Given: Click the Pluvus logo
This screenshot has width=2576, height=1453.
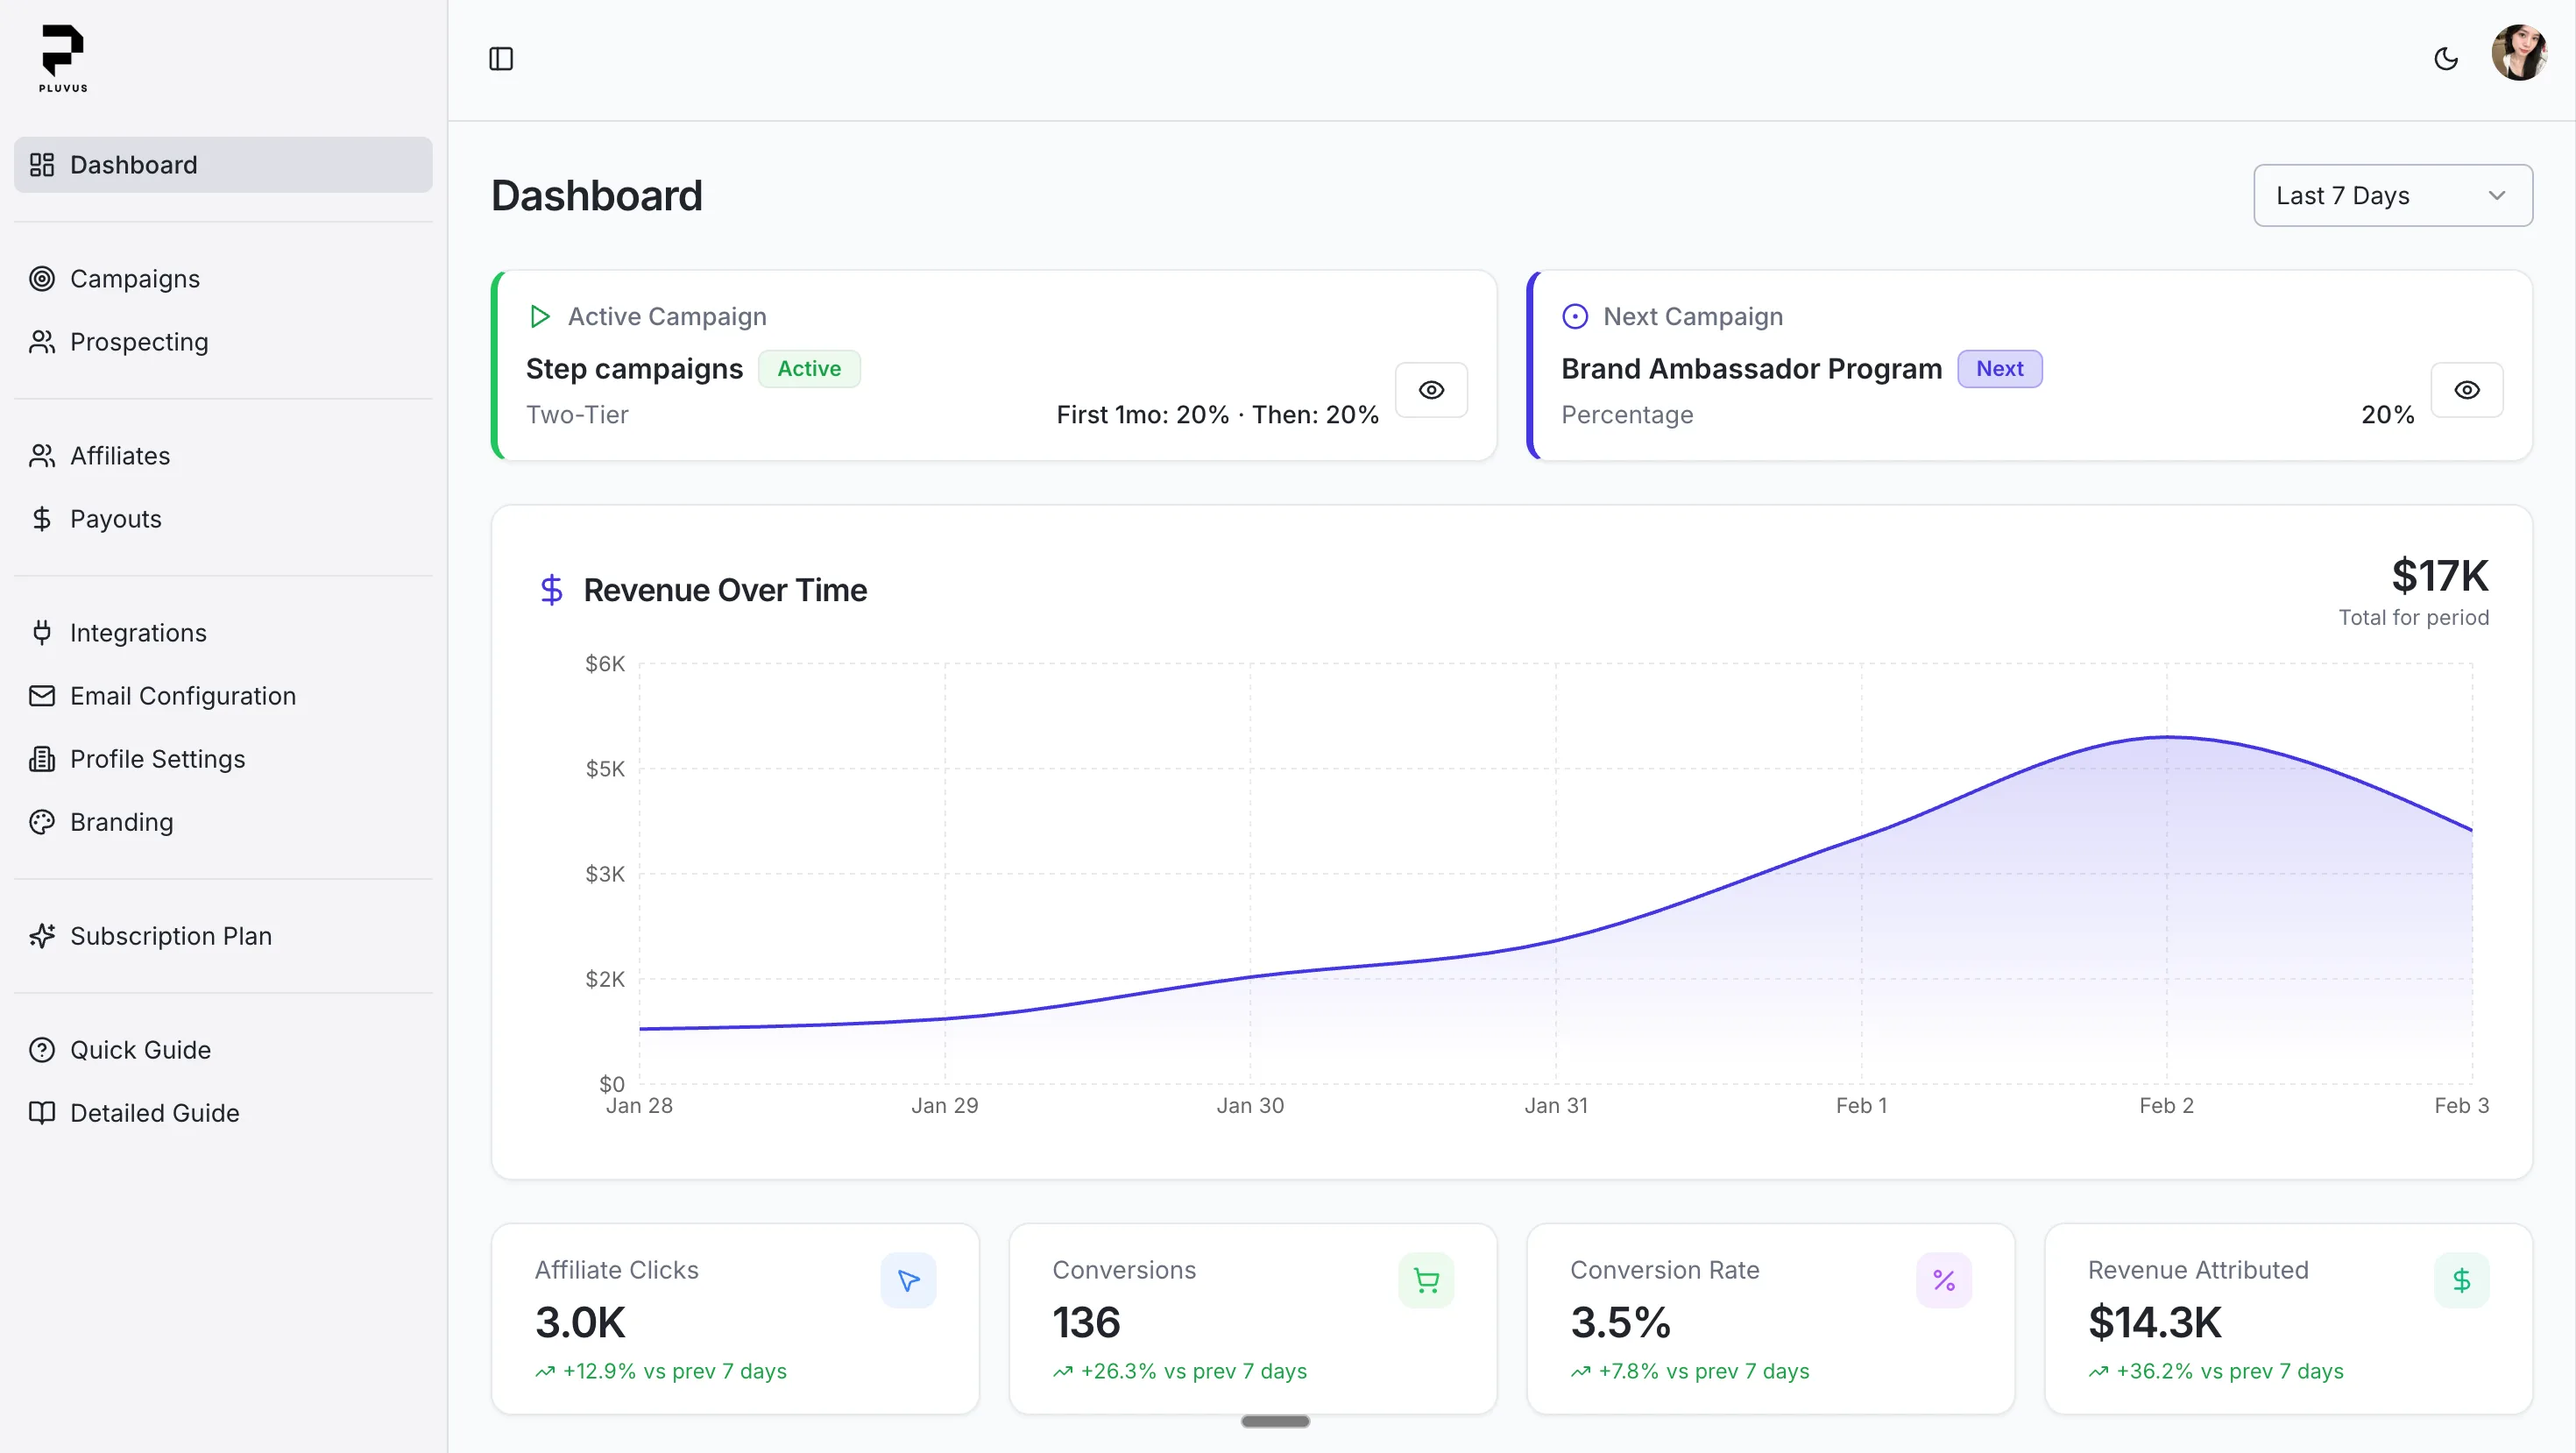Looking at the screenshot, I should [63, 58].
